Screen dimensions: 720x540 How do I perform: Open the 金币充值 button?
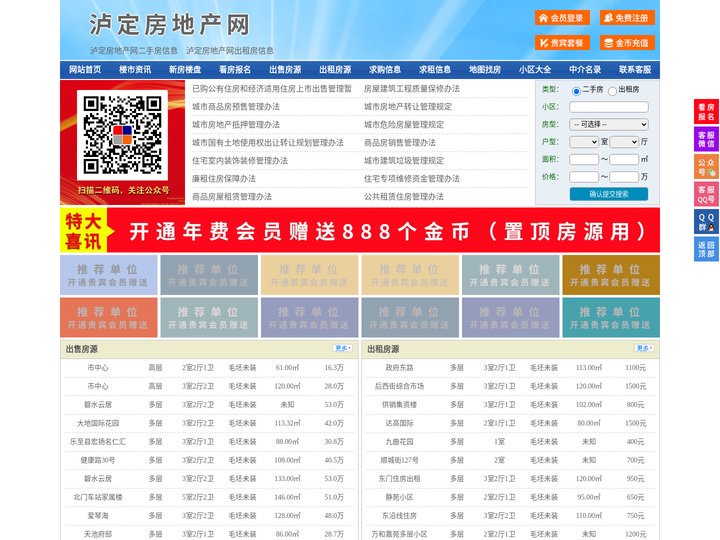627,43
